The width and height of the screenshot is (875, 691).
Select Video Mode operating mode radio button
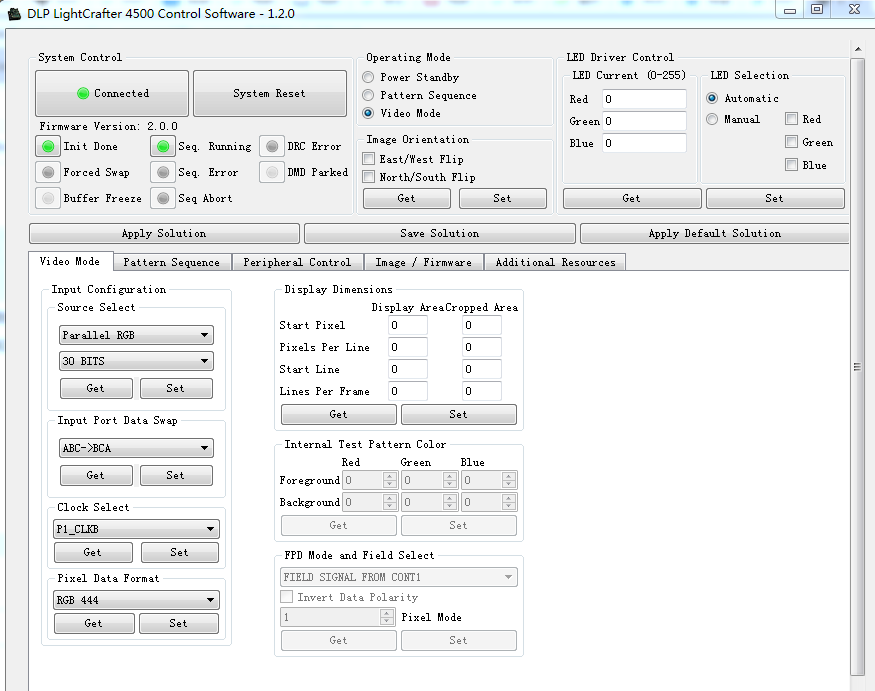tap(368, 113)
